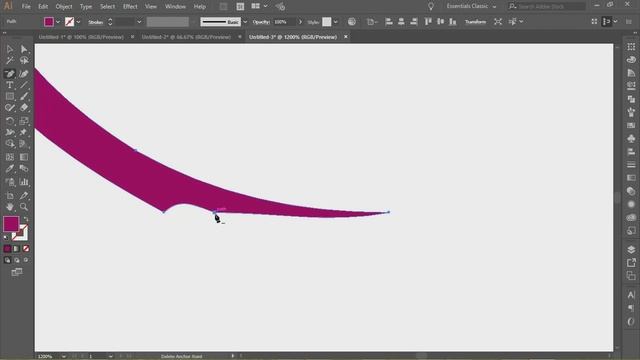Viewport: 640px width, 360px height.
Task: Enable Draw Normal mode
Action: pos(7,260)
